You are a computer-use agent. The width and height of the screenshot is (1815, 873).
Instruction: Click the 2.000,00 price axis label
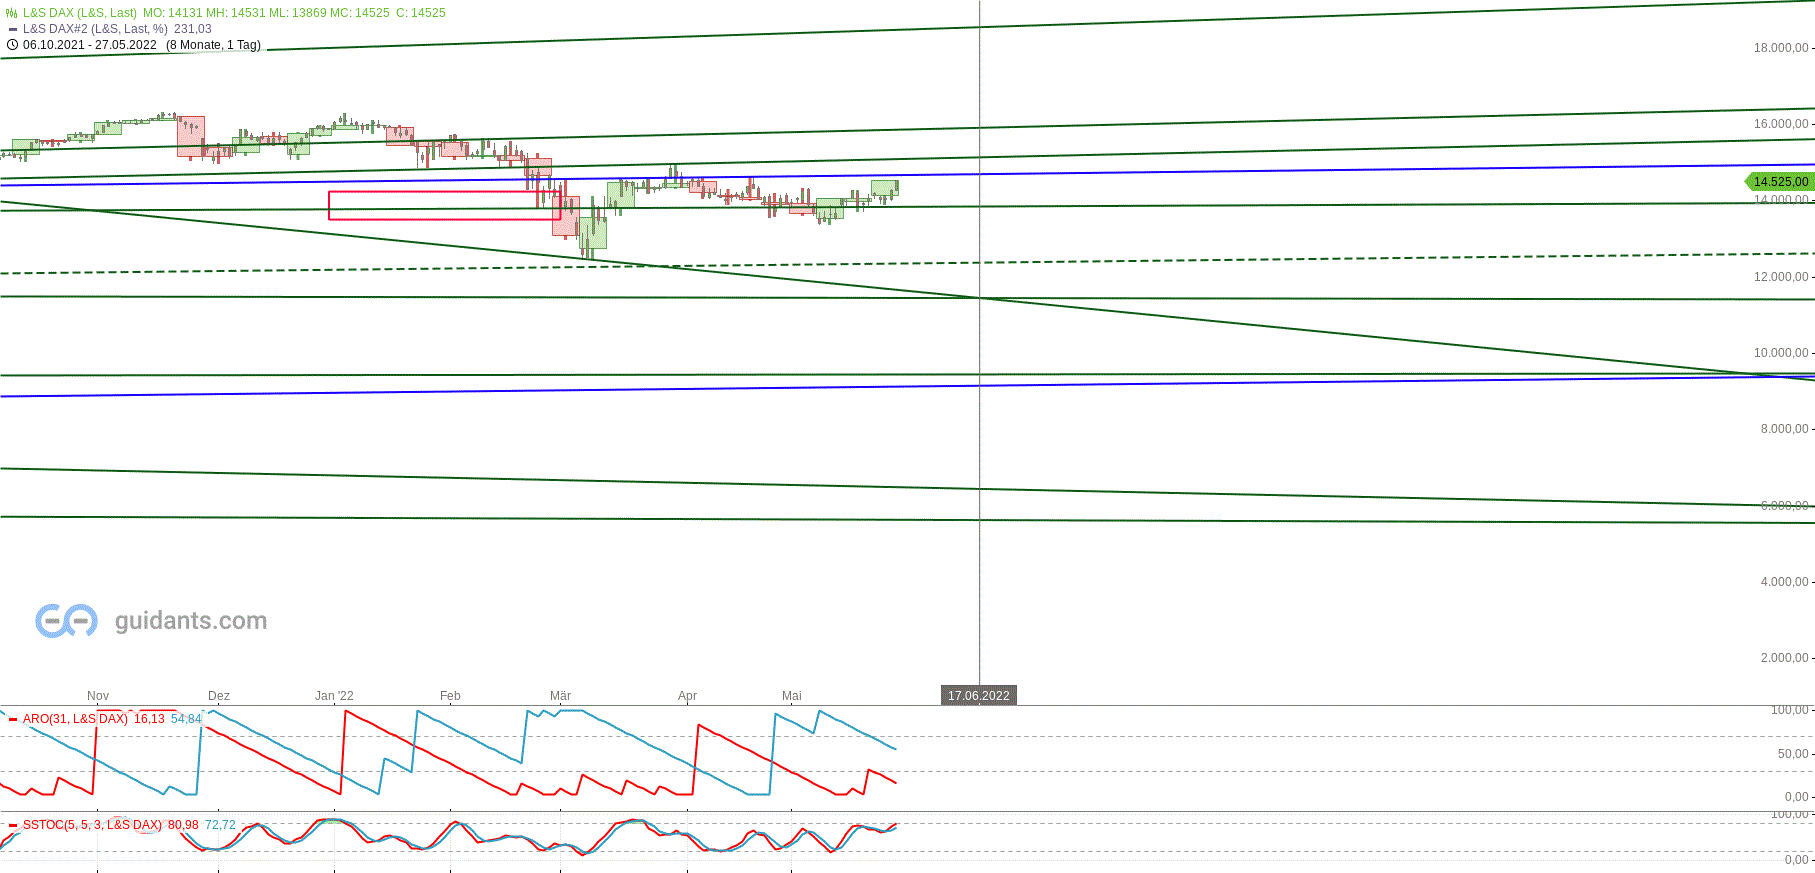(x=1784, y=658)
